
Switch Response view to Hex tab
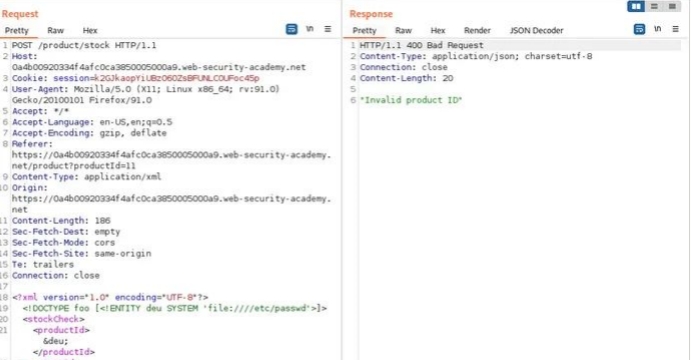438,30
